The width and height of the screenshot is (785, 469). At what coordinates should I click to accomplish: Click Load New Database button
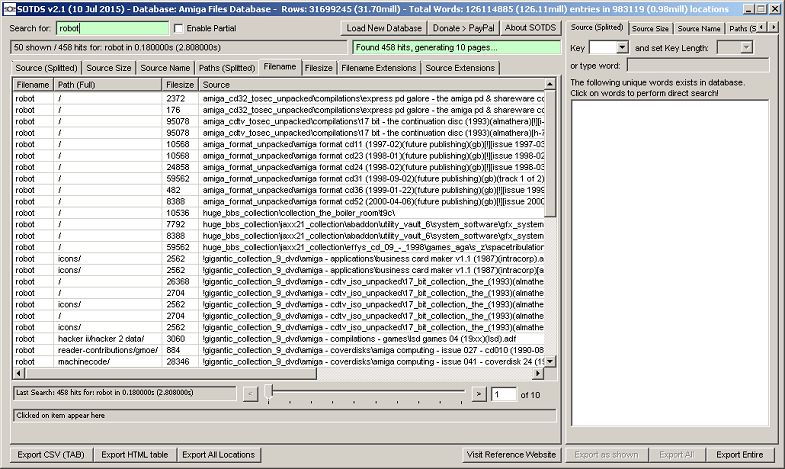pyautogui.click(x=384, y=28)
